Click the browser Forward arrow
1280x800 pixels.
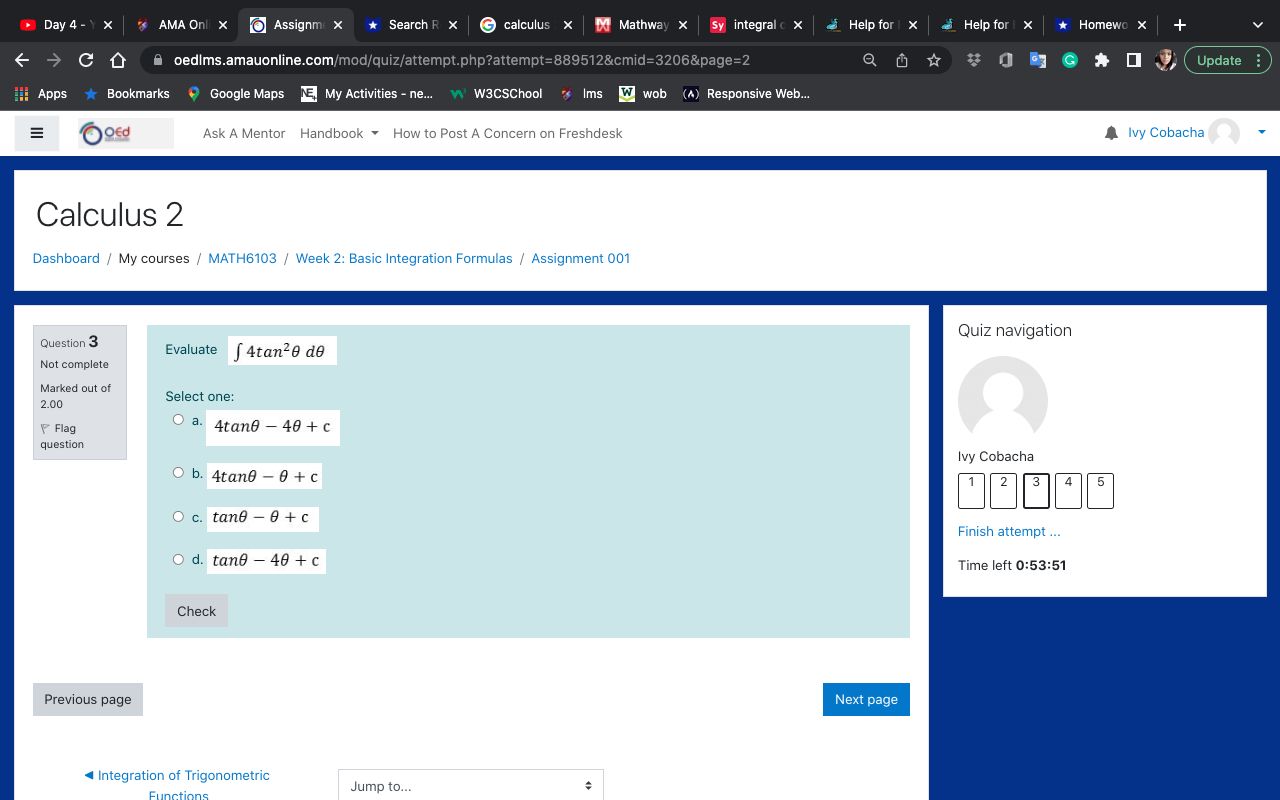click(54, 60)
